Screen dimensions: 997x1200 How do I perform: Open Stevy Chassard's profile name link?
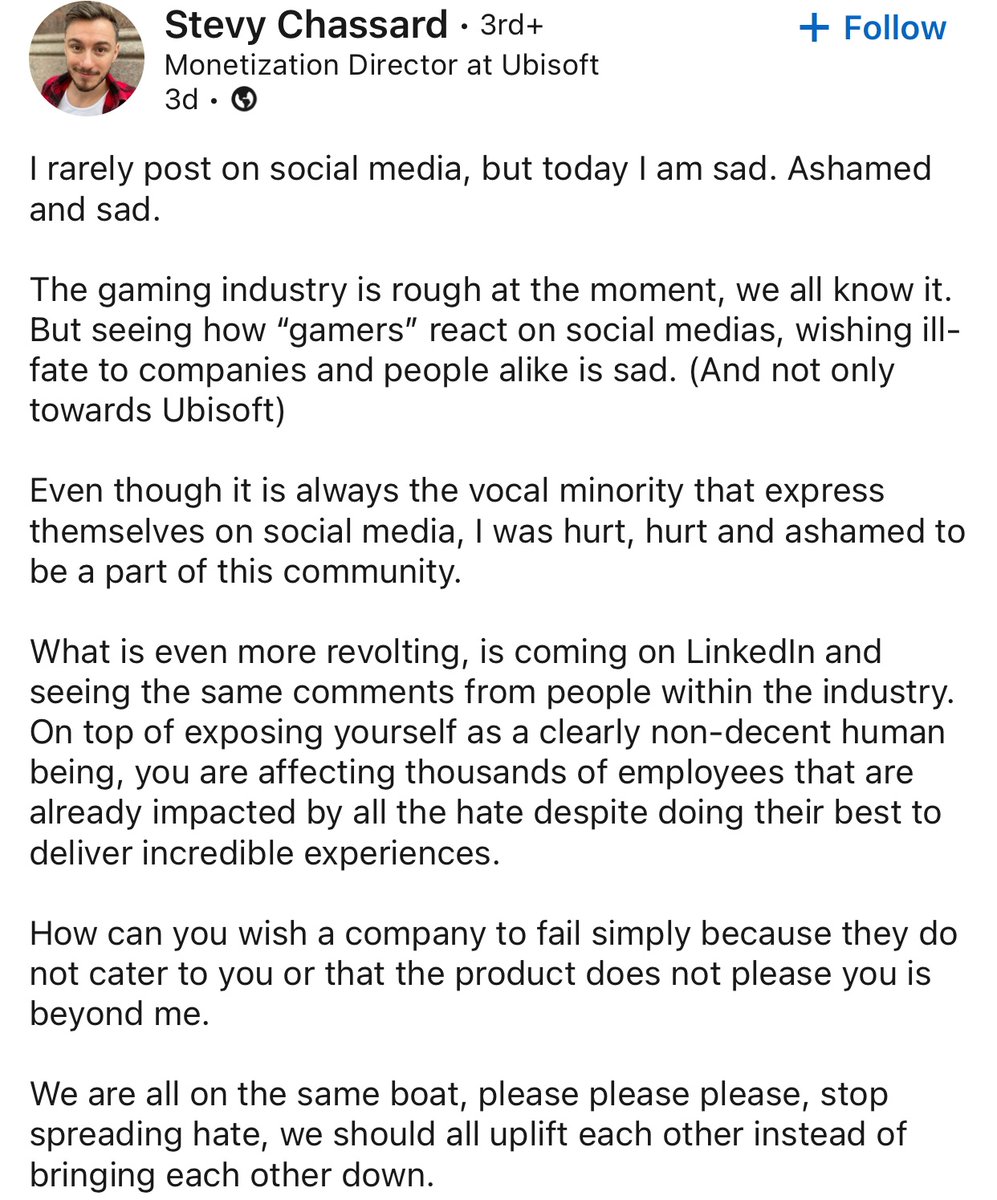pyautogui.click(x=305, y=24)
